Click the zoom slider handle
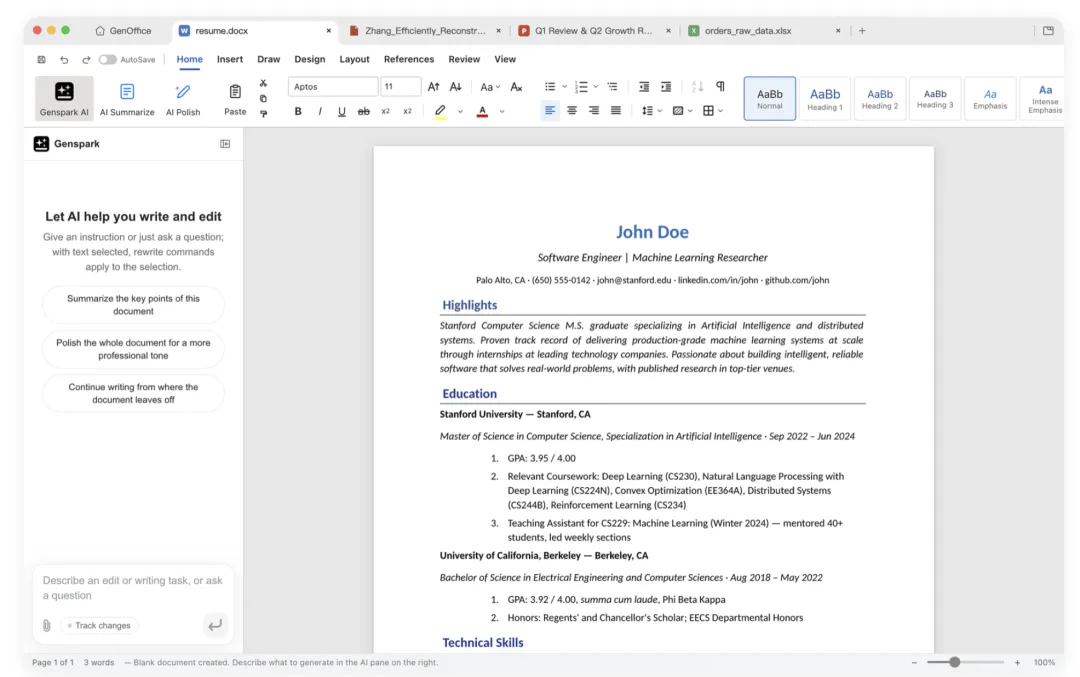Viewport: 1080px width, 677px height. (954, 662)
